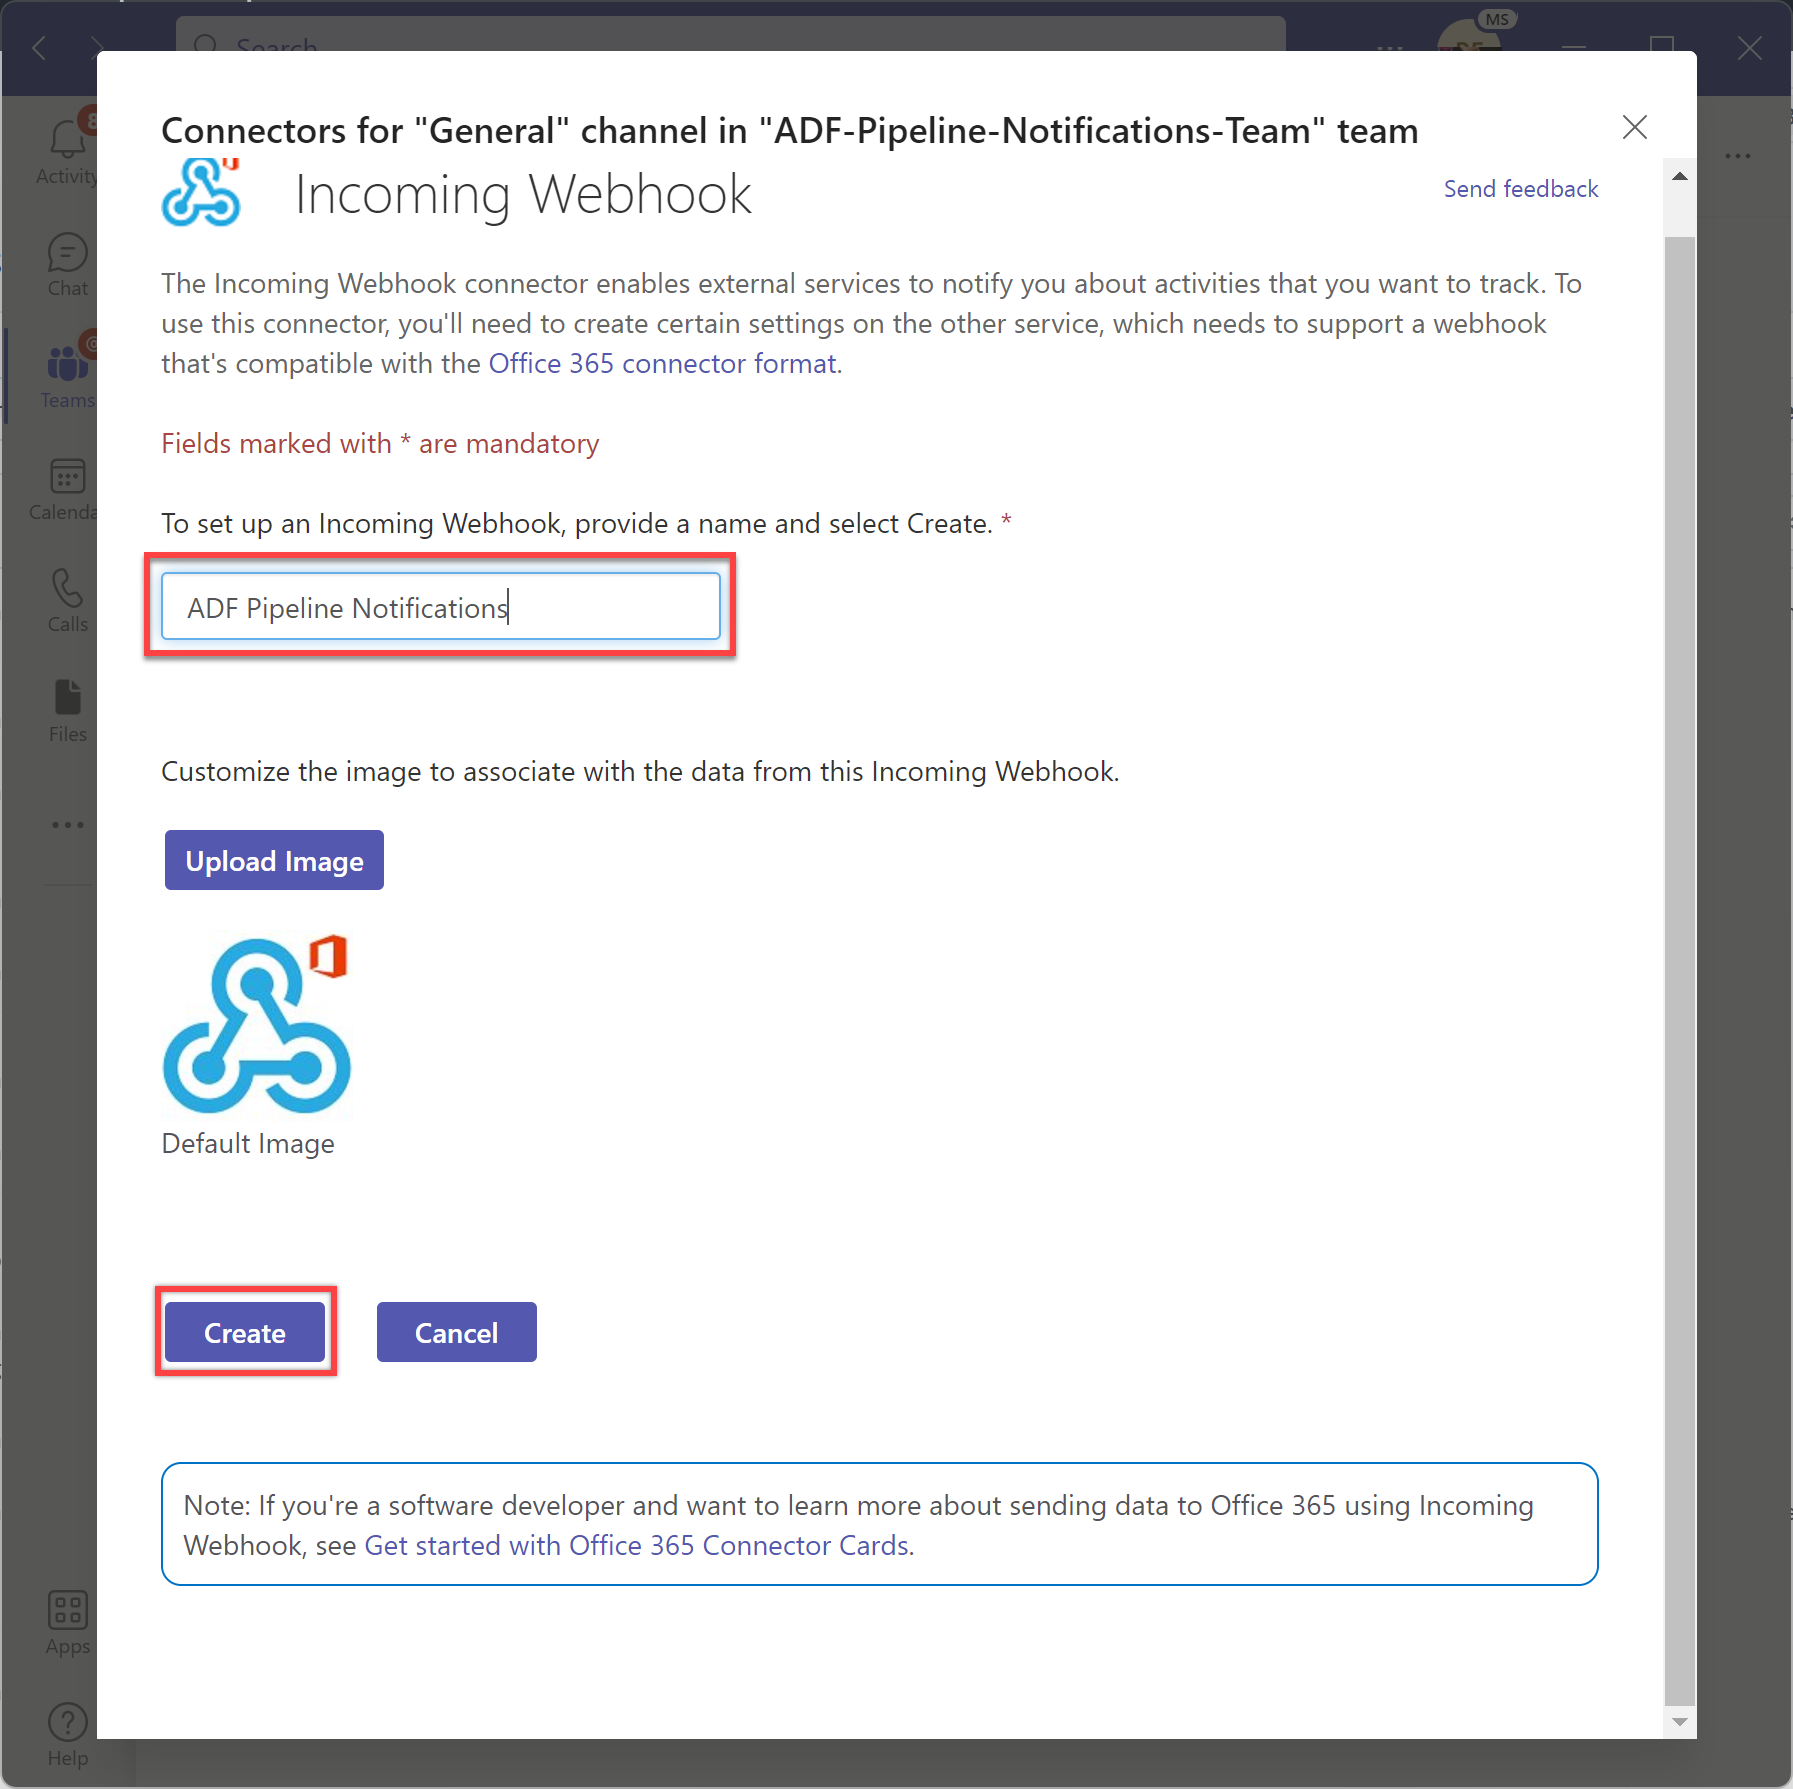Screen dimensions: 1793x1789
Task: Open the Activity bell icon
Action: point(67,140)
